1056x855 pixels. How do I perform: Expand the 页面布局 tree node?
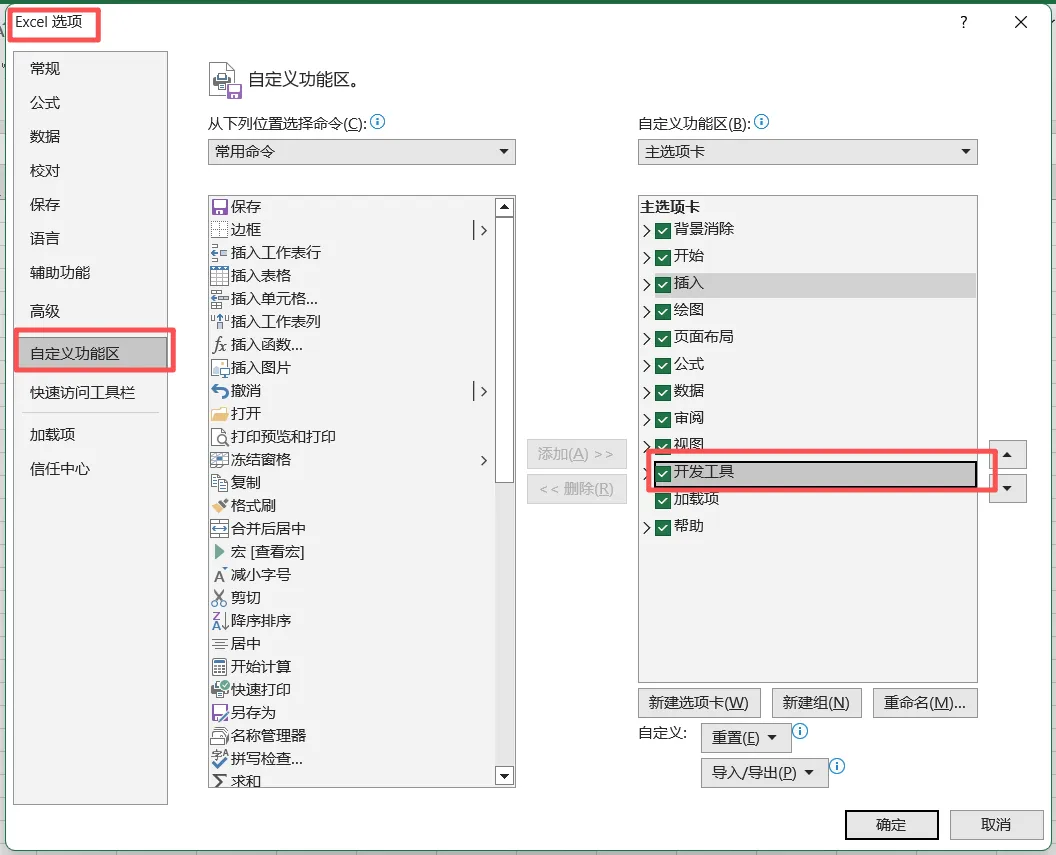647,339
